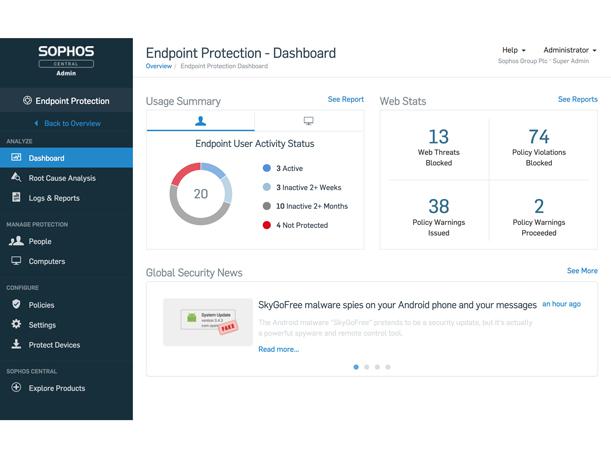611x458 pixels.
Task: Click the Settings gear icon
Action: 16,324
